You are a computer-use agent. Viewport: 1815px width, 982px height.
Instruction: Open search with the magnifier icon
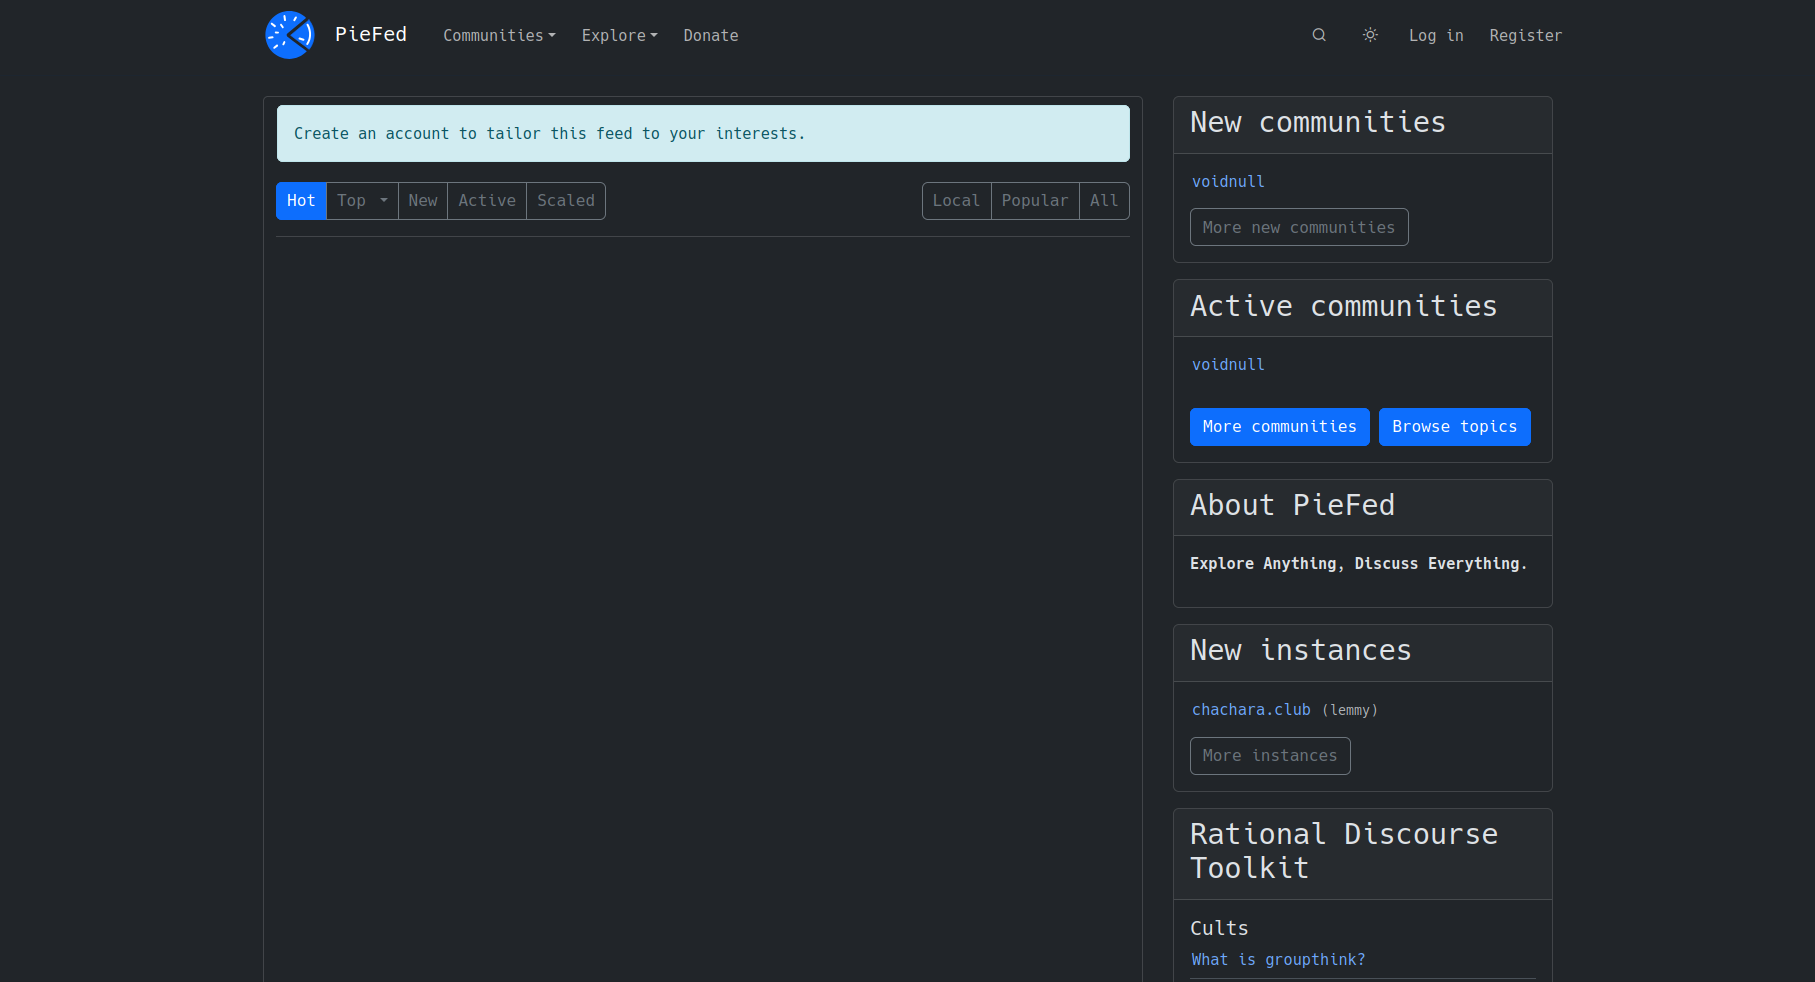pyautogui.click(x=1319, y=35)
